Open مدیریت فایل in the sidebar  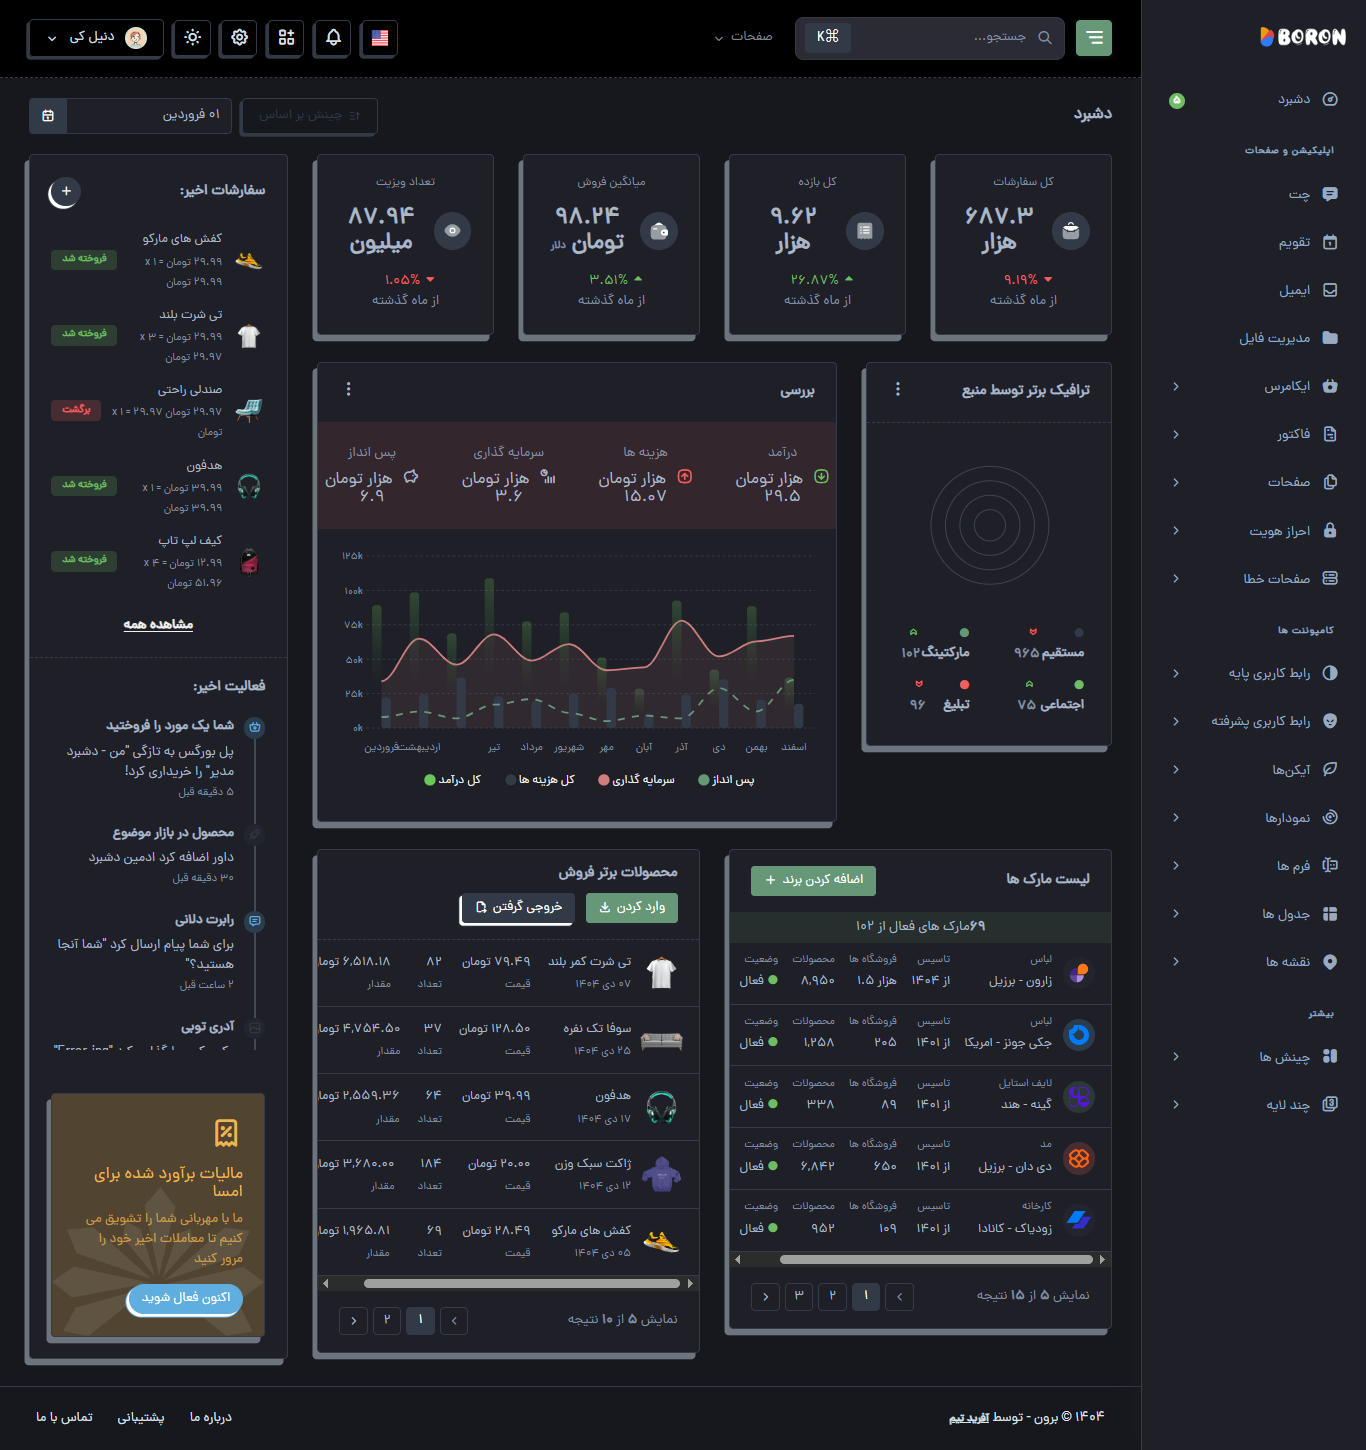pyautogui.click(x=1289, y=338)
